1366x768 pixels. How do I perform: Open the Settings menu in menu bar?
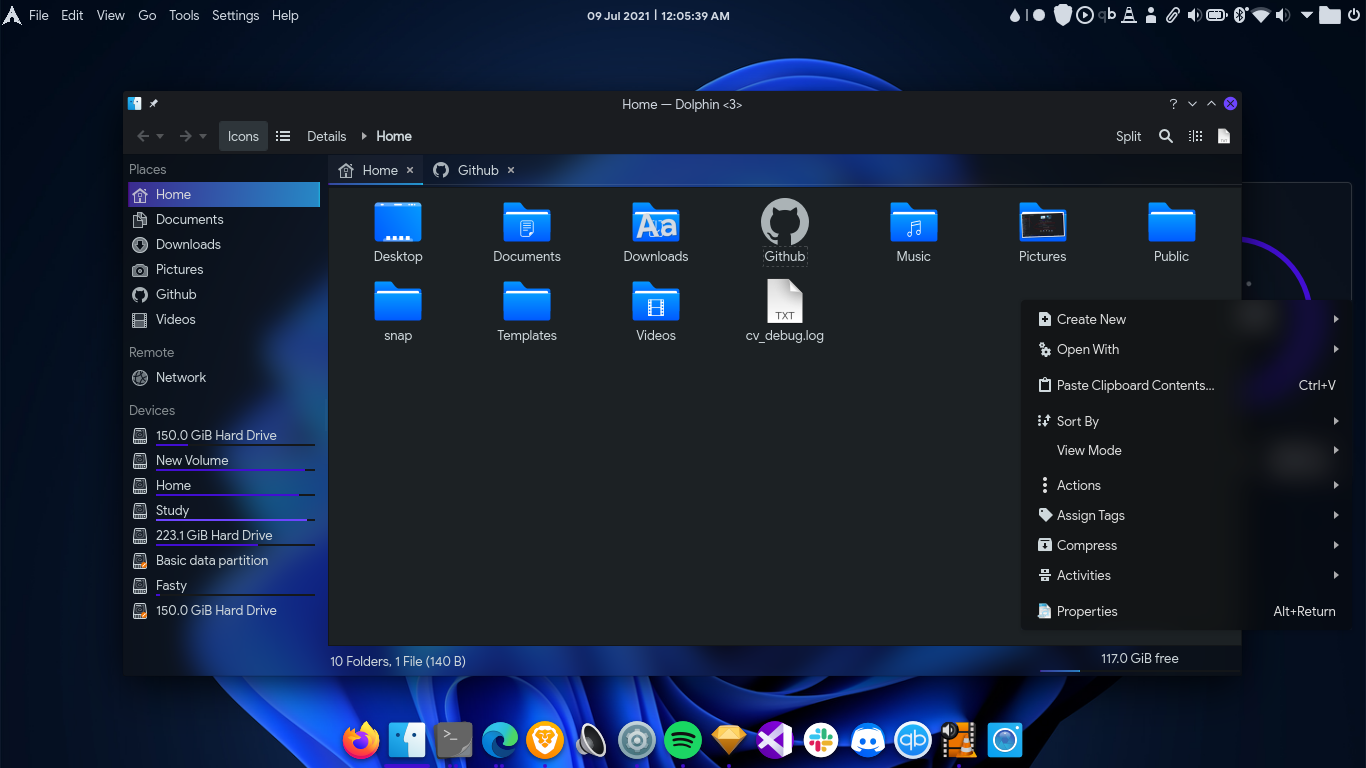coord(236,15)
